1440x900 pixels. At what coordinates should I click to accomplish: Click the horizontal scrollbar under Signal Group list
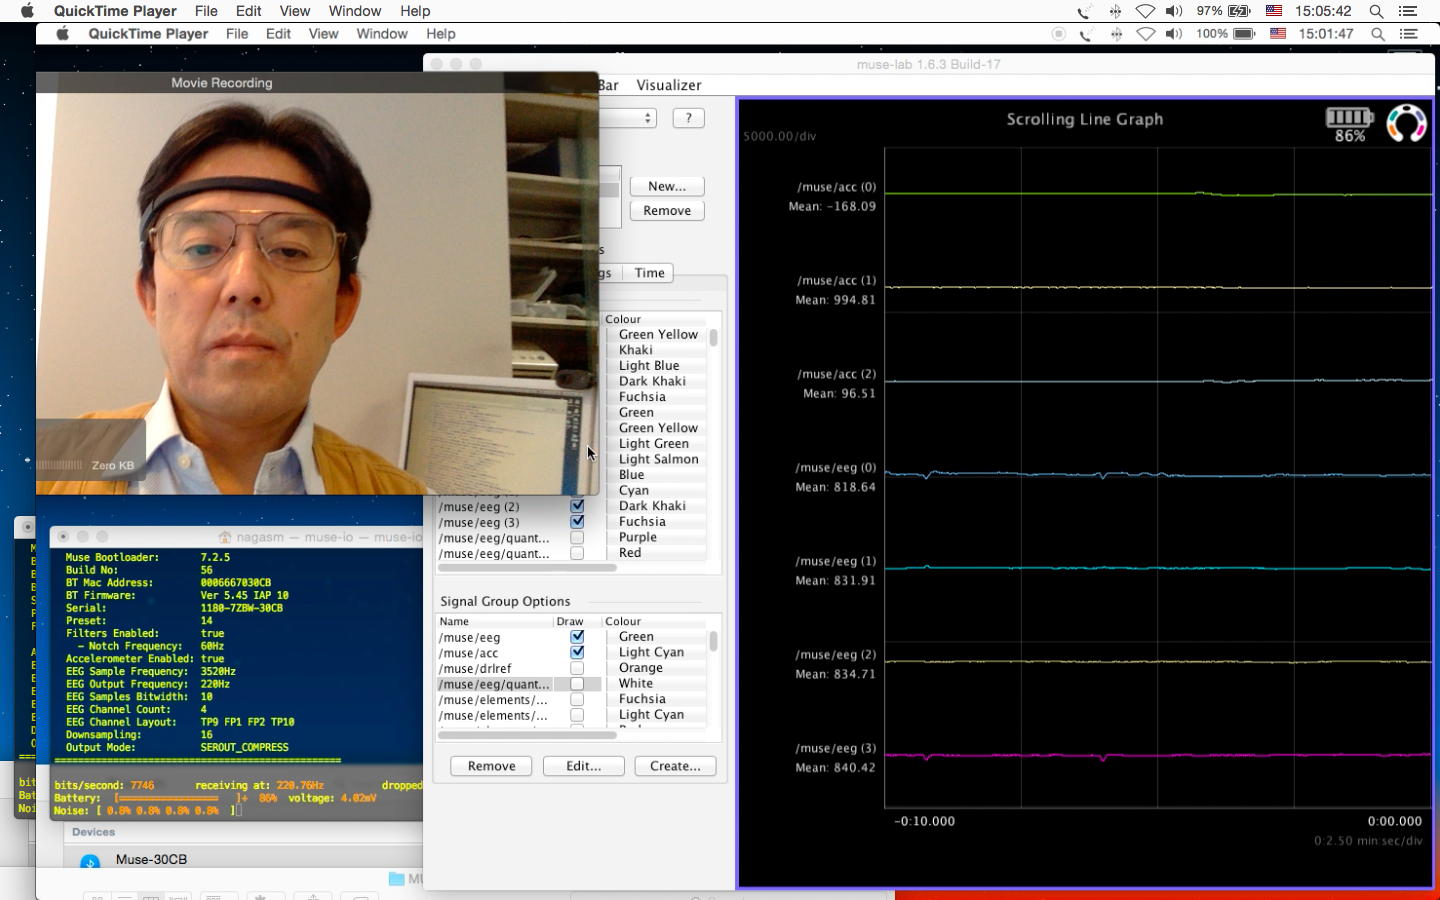(527, 735)
